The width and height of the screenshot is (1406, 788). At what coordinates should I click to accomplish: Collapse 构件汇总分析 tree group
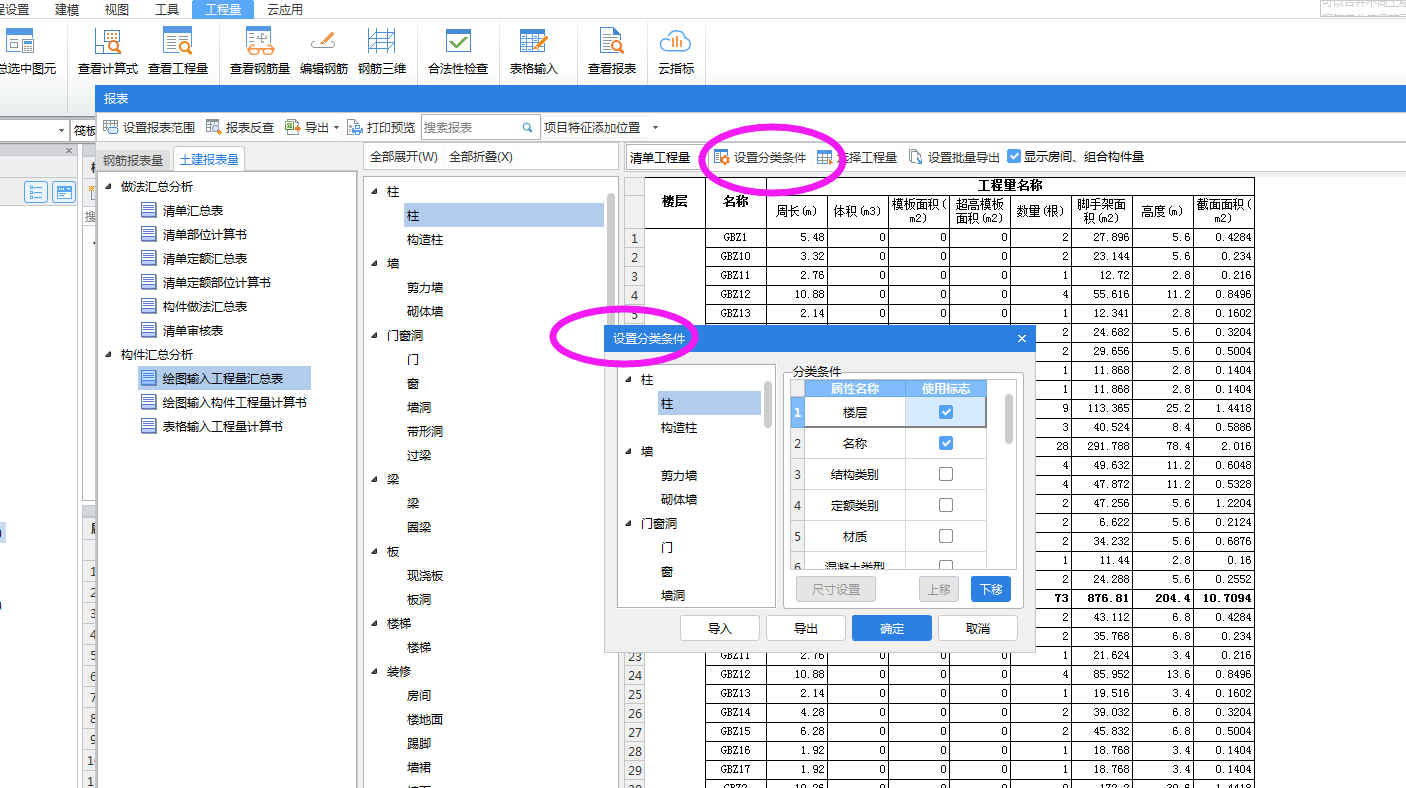pos(110,354)
